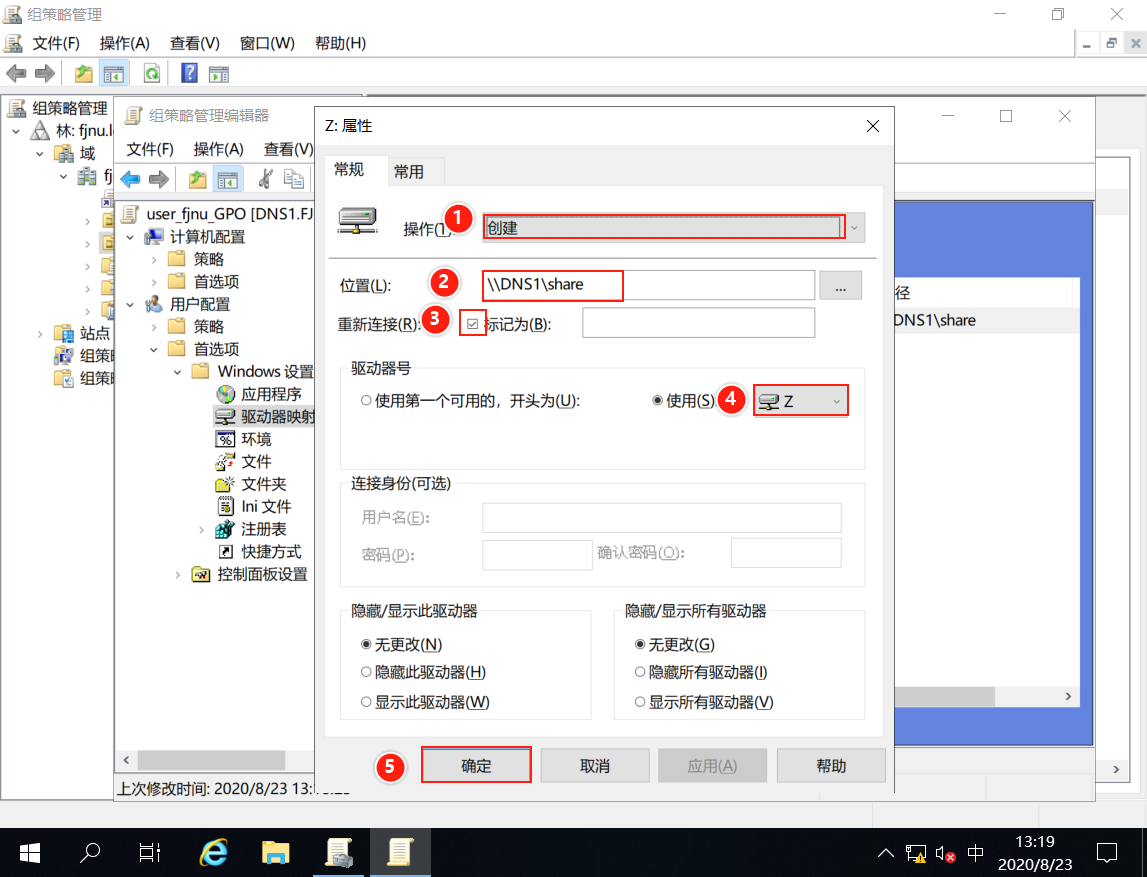Select the Ini 文件 preference item
1147x877 pixels.
tap(265, 506)
